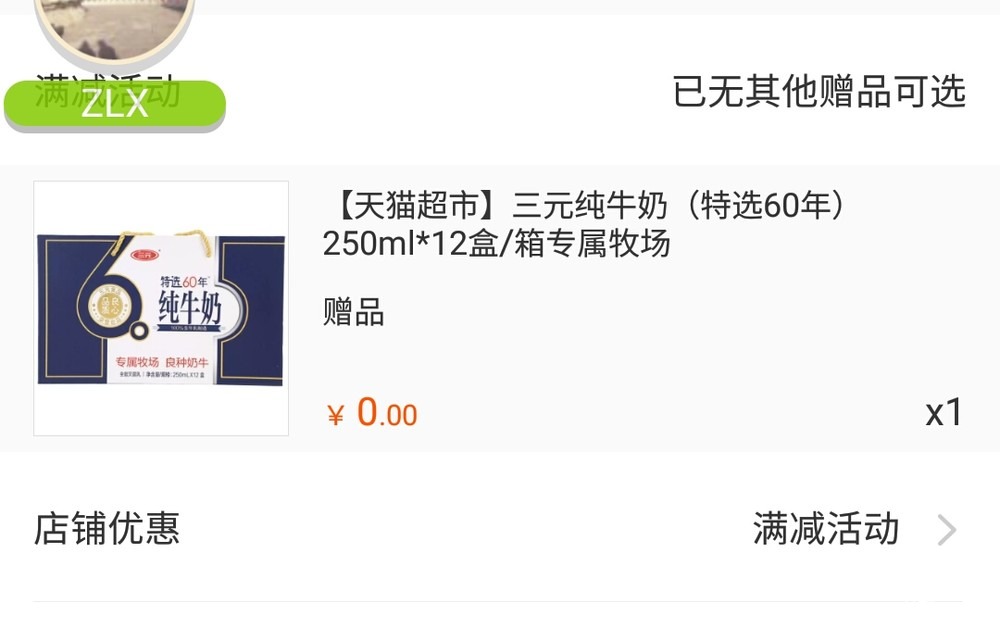
Task: Tap the circular profile avatar photo
Action: pyautogui.click(x=114, y=29)
